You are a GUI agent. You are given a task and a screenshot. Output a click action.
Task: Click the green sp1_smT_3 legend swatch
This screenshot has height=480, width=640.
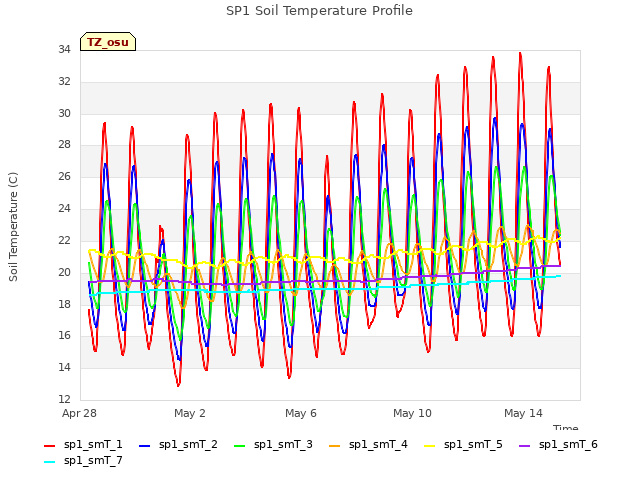pos(240,446)
